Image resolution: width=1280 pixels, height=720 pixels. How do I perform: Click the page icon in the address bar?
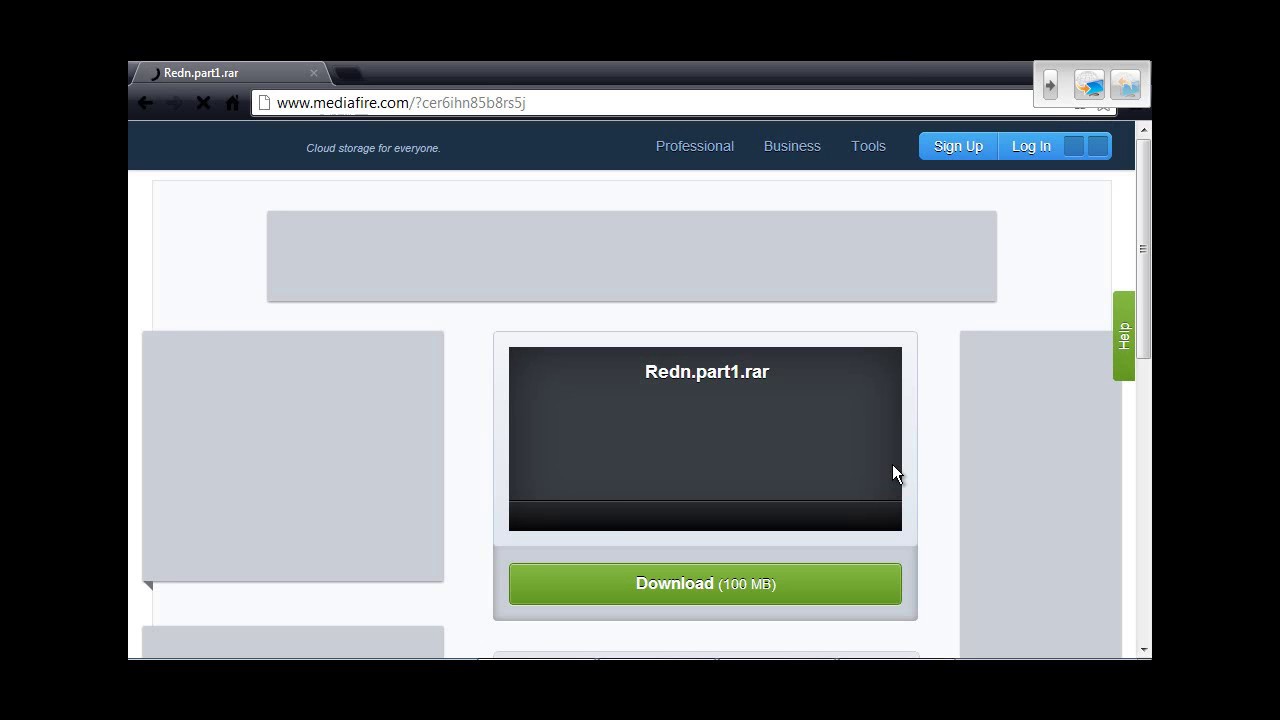[x=263, y=103]
